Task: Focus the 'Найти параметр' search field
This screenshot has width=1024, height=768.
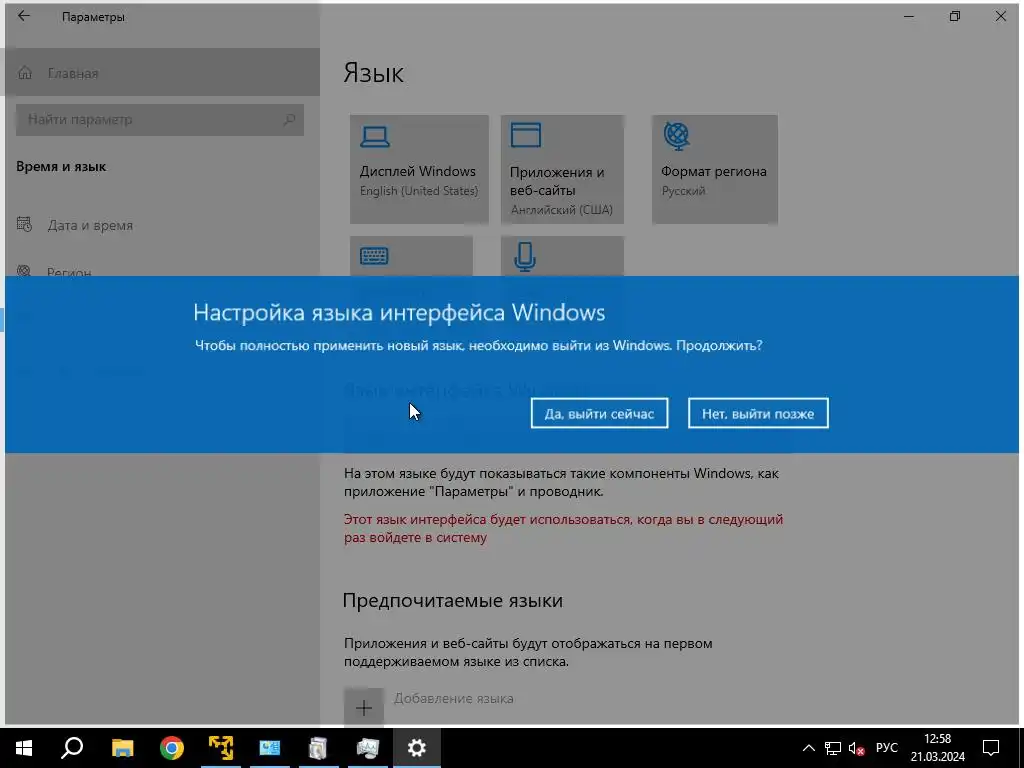Action: tap(160, 120)
